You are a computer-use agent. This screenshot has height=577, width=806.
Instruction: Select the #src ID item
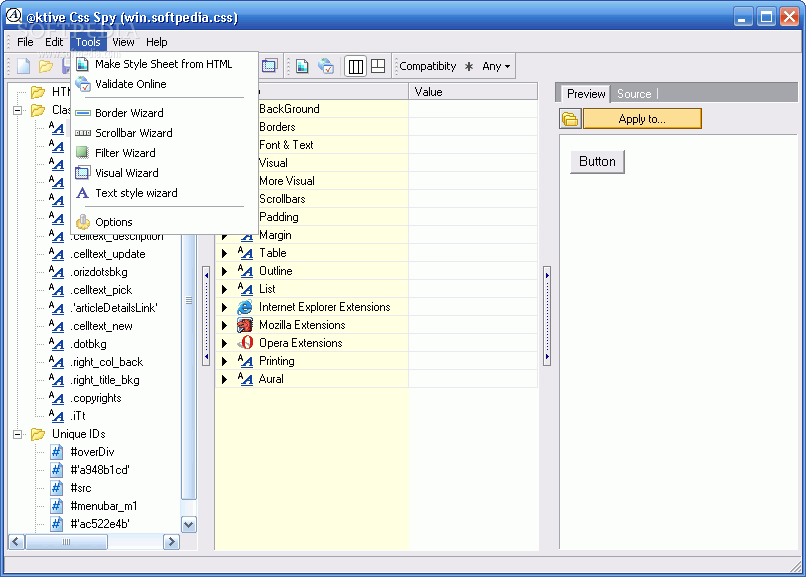81,488
